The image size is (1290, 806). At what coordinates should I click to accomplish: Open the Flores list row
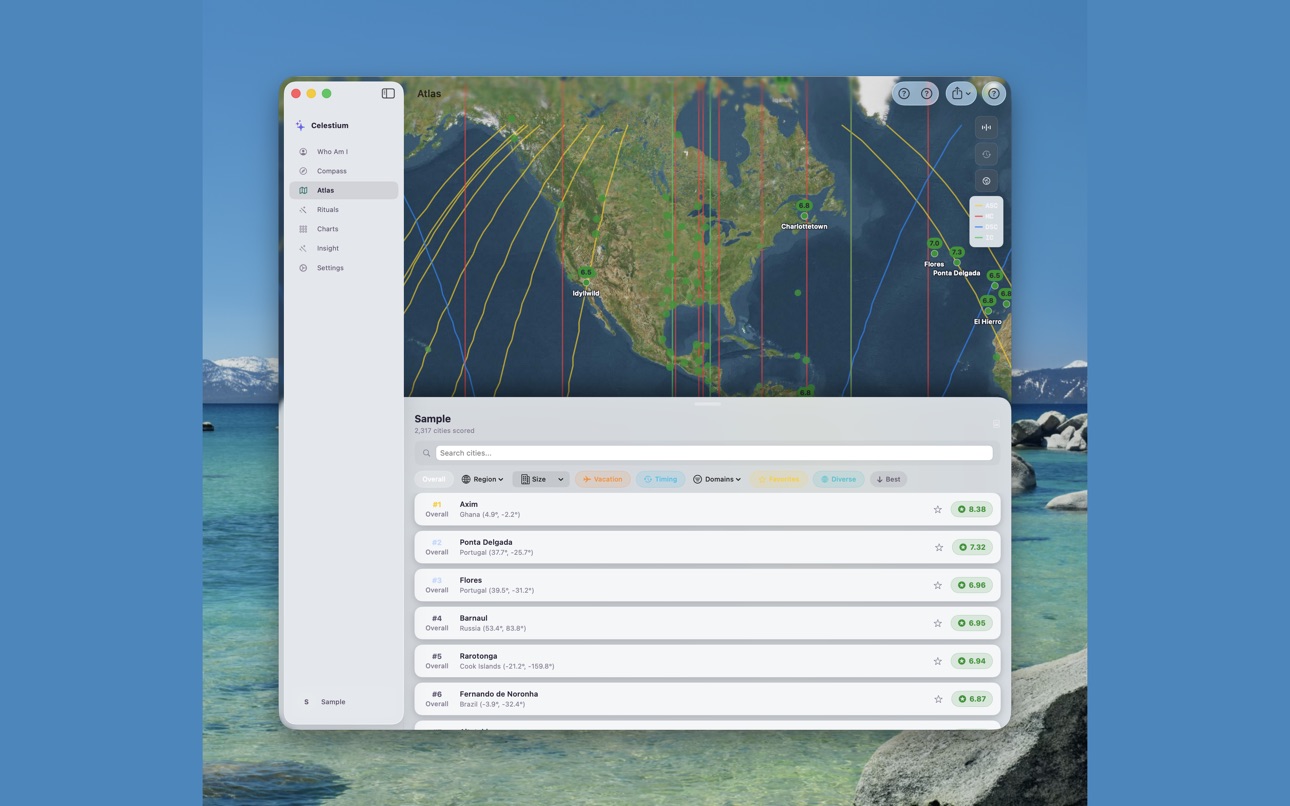coord(707,585)
